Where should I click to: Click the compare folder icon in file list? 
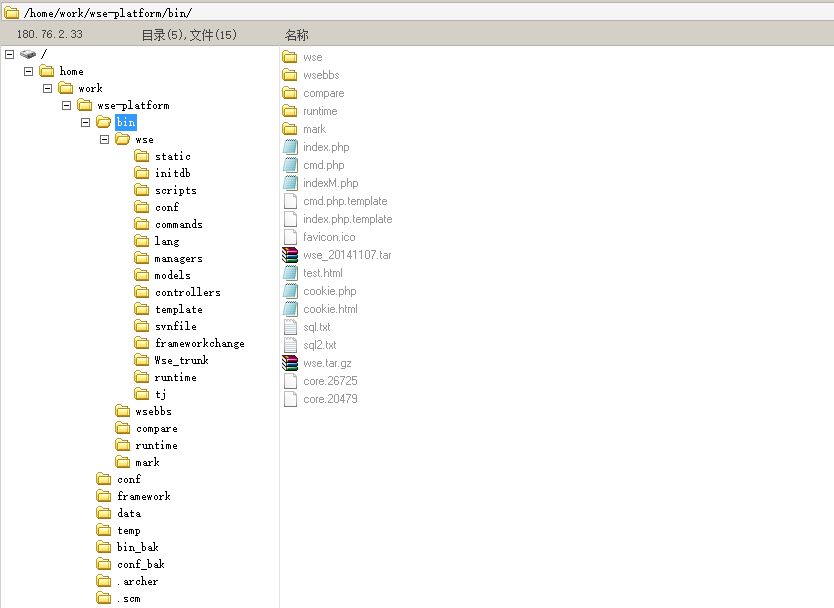pyautogui.click(x=290, y=93)
